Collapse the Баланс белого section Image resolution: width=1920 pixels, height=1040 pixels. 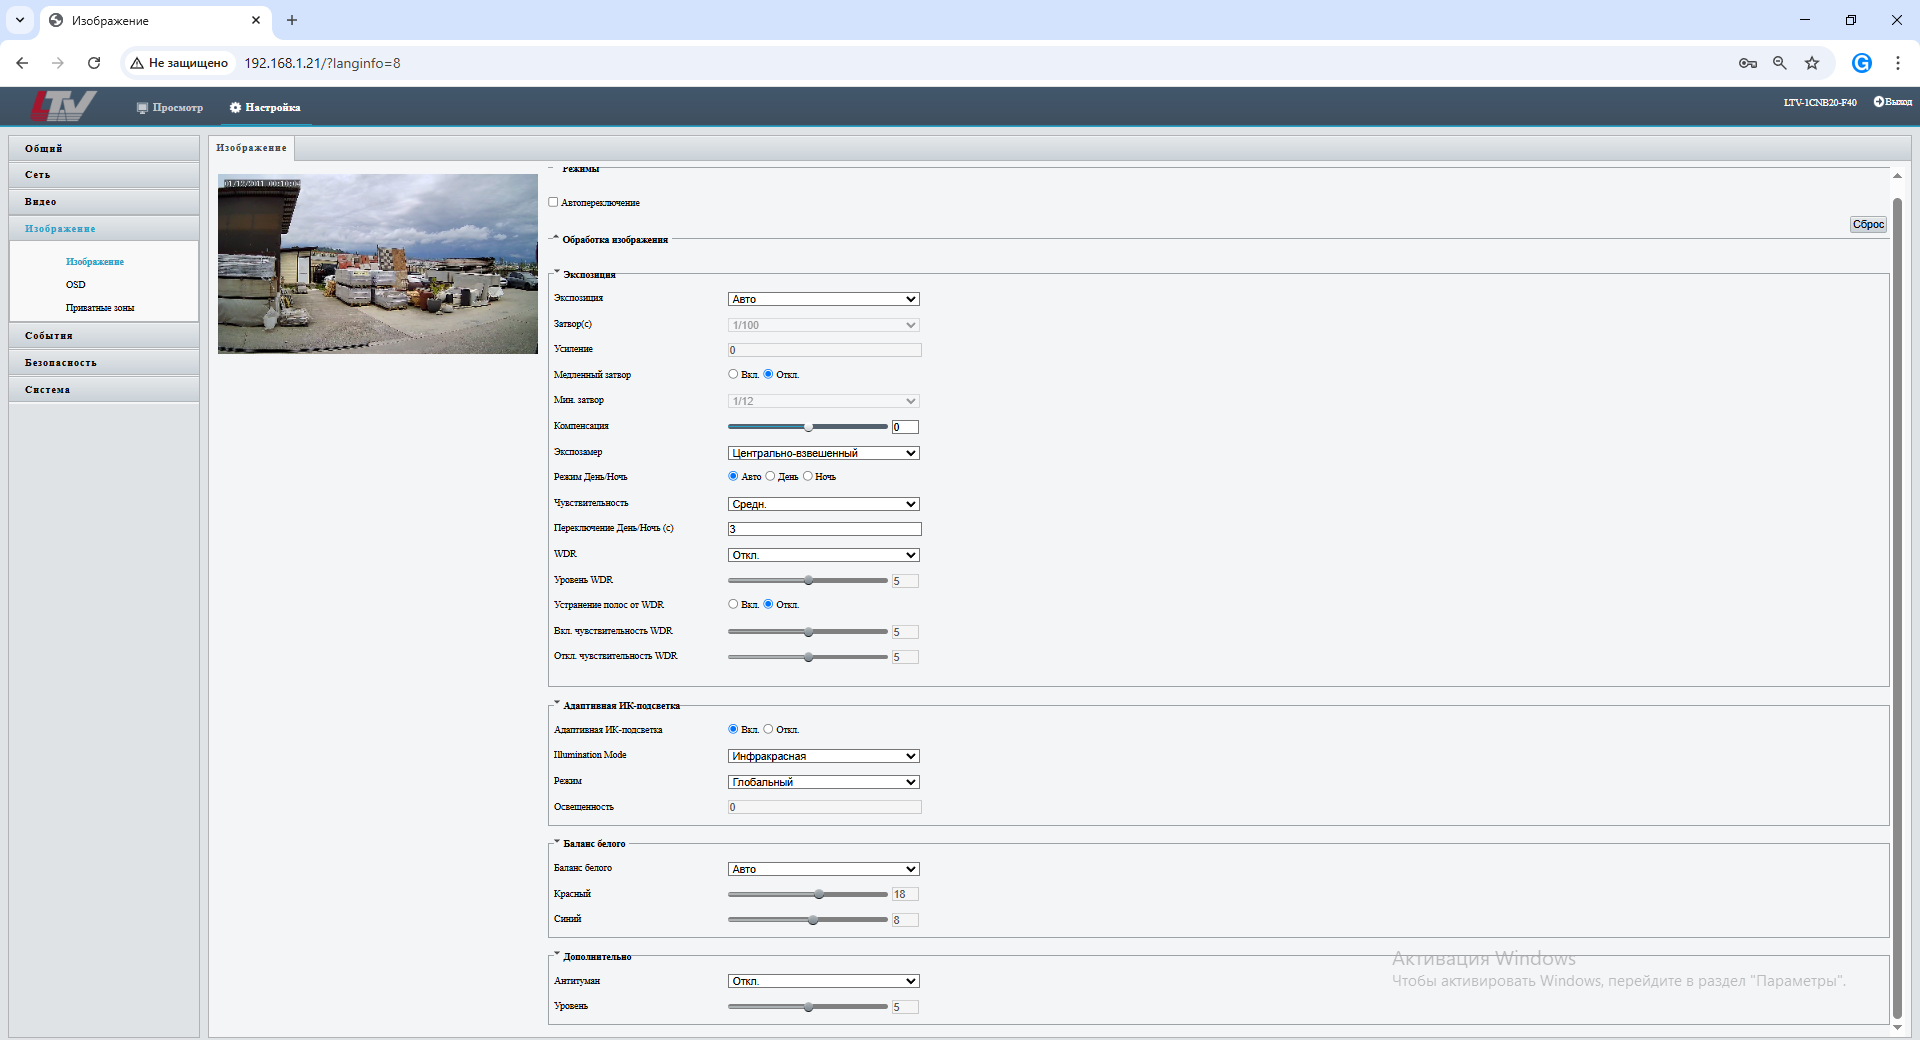tap(557, 841)
